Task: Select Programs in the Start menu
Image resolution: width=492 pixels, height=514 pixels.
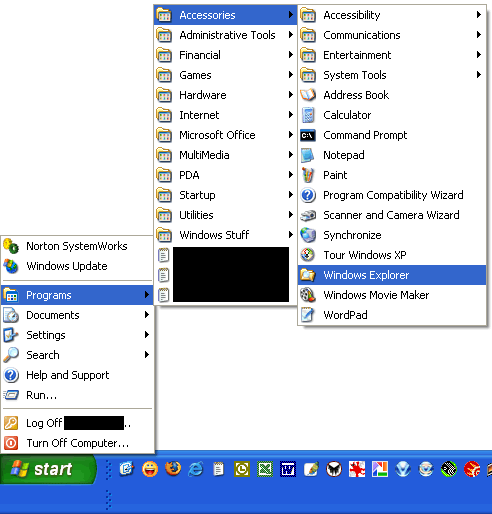Action: [x=77, y=295]
